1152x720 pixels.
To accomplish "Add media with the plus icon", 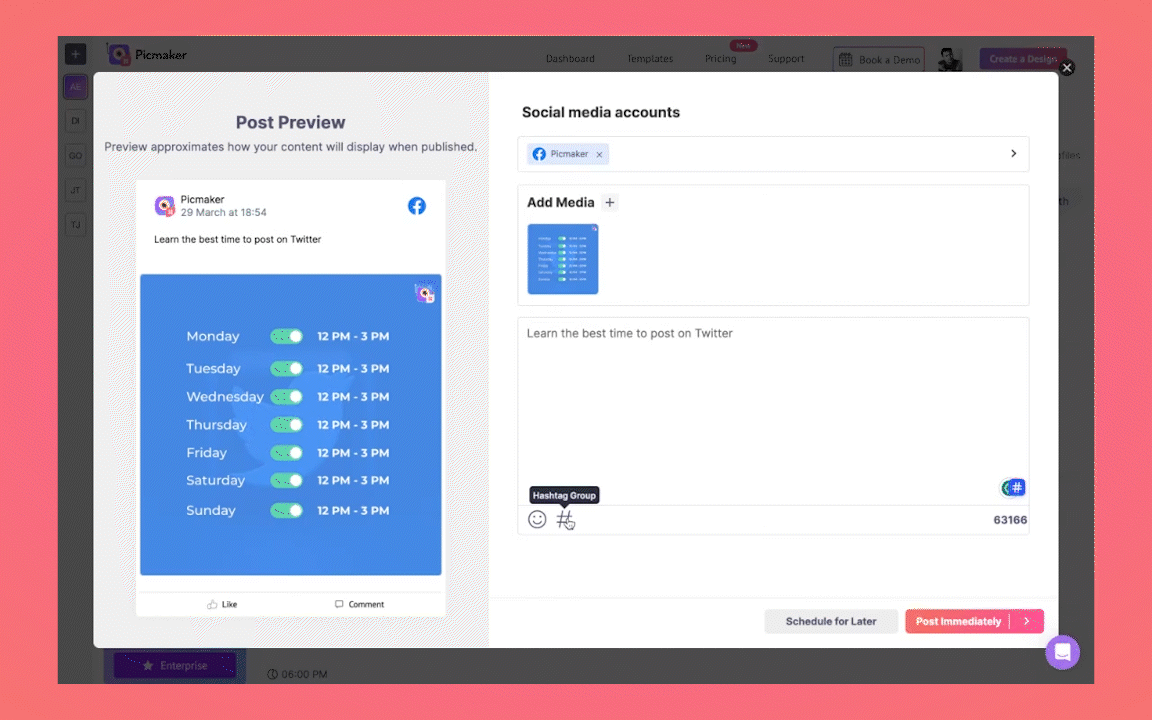I will point(610,203).
